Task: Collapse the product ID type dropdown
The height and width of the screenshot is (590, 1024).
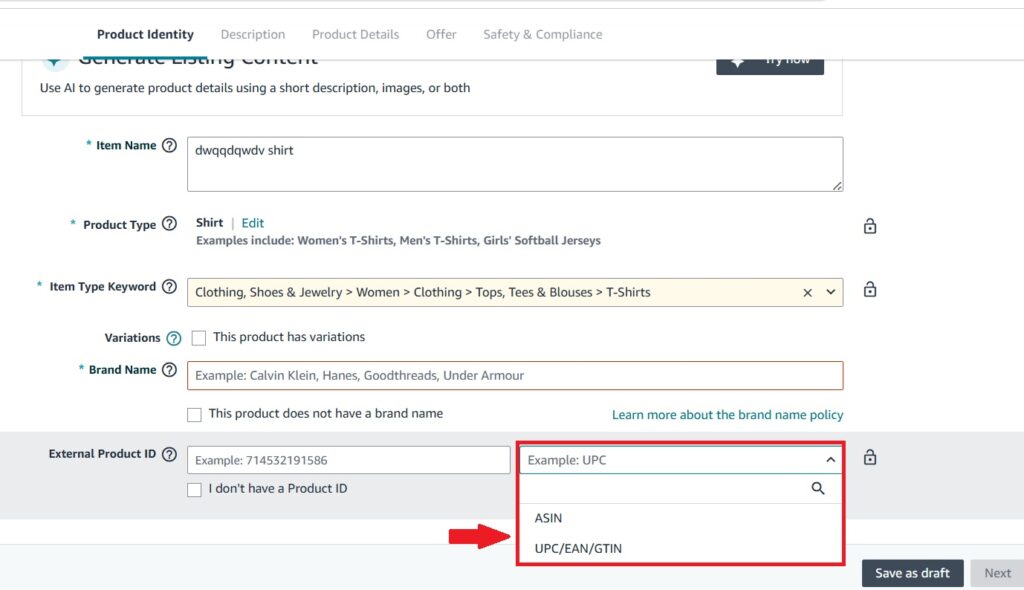Action: coord(830,460)
